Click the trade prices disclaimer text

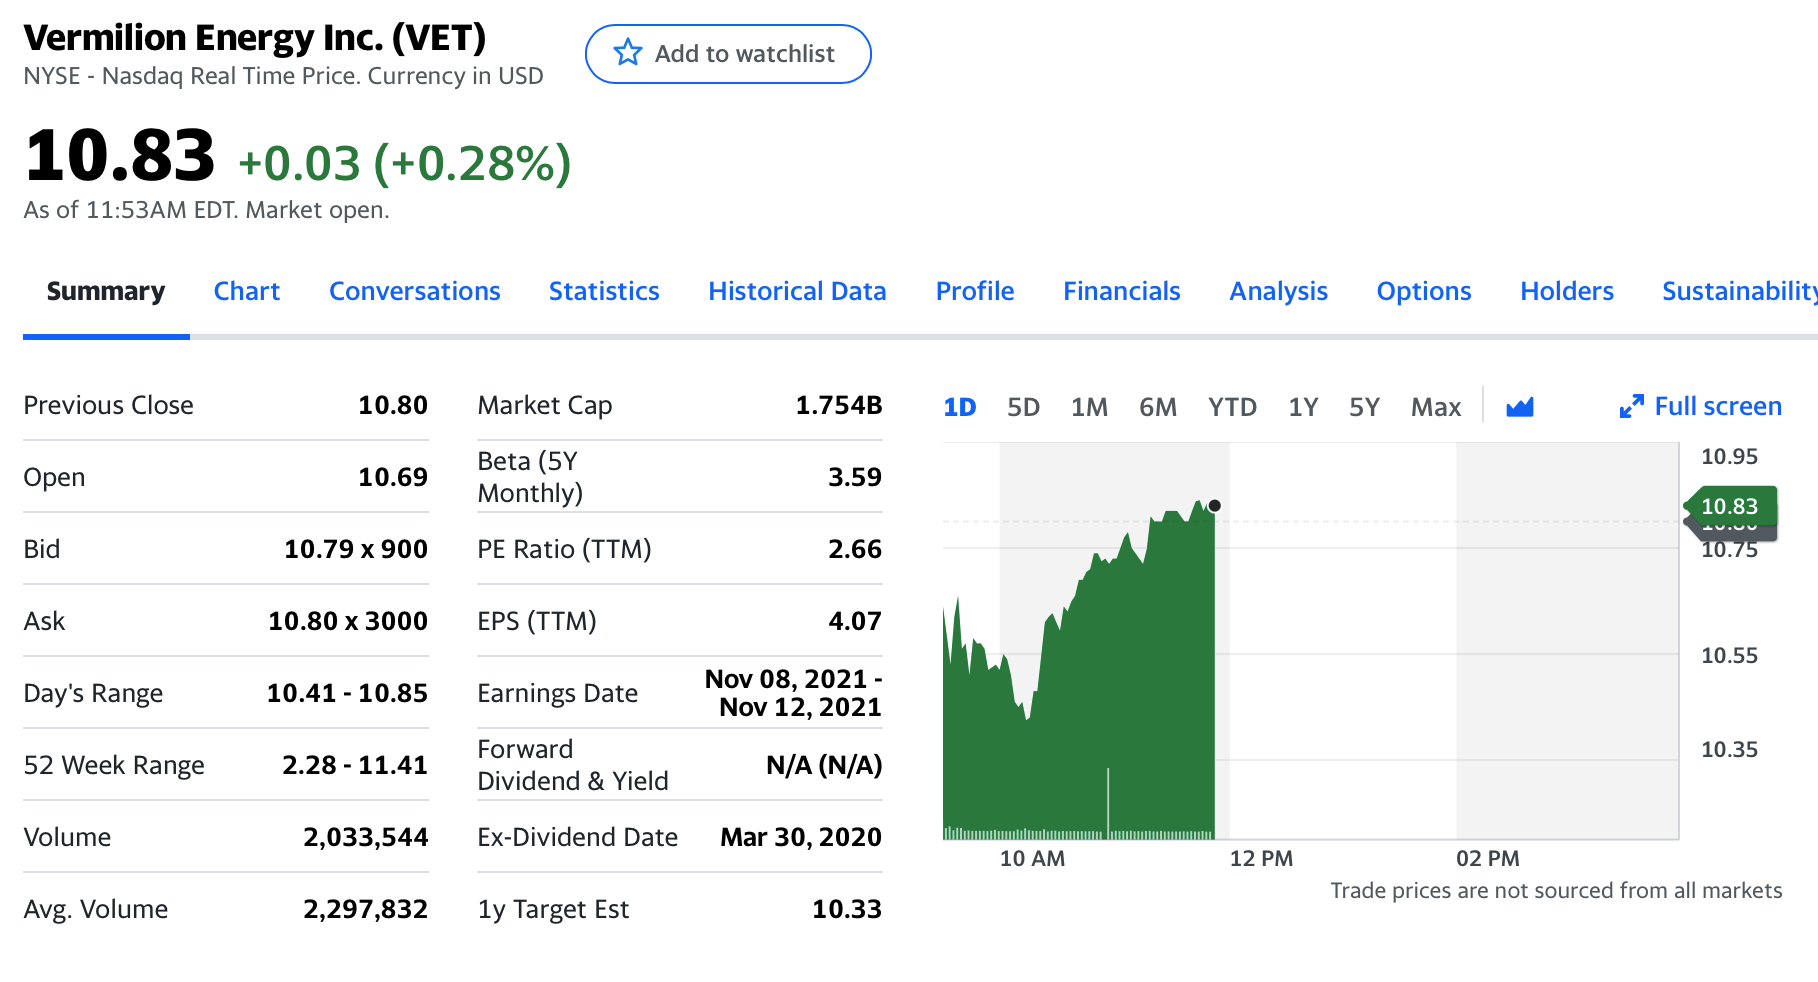point(1556,890)
